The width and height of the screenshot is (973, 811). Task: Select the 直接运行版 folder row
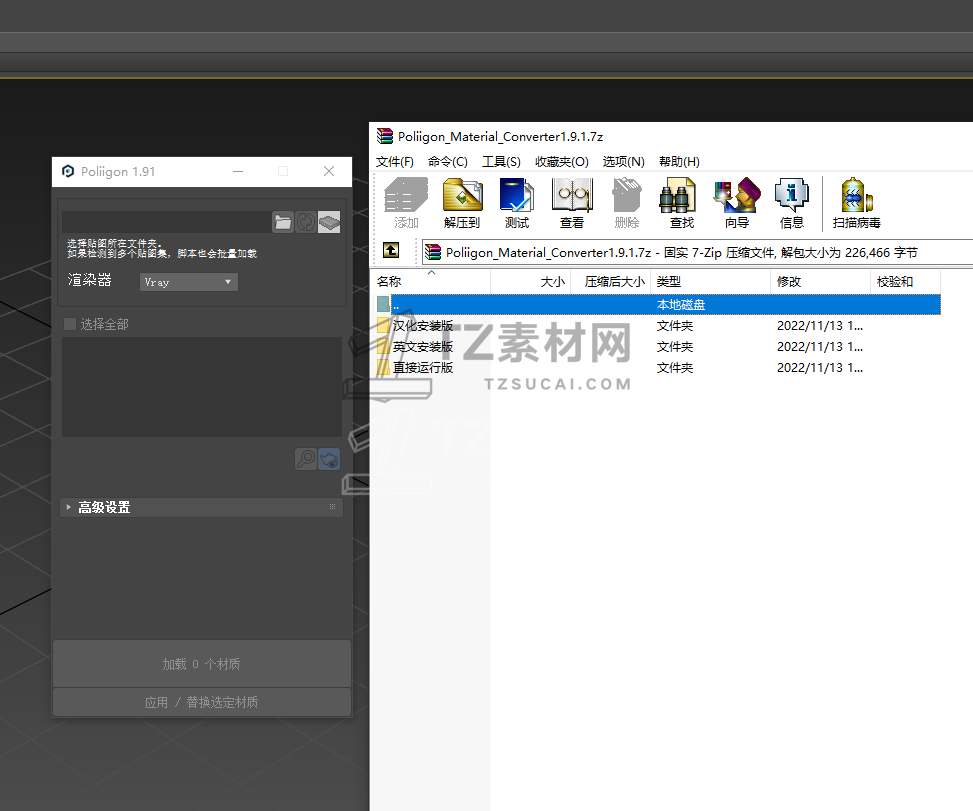pyautogui.click(x=658, y=368)
